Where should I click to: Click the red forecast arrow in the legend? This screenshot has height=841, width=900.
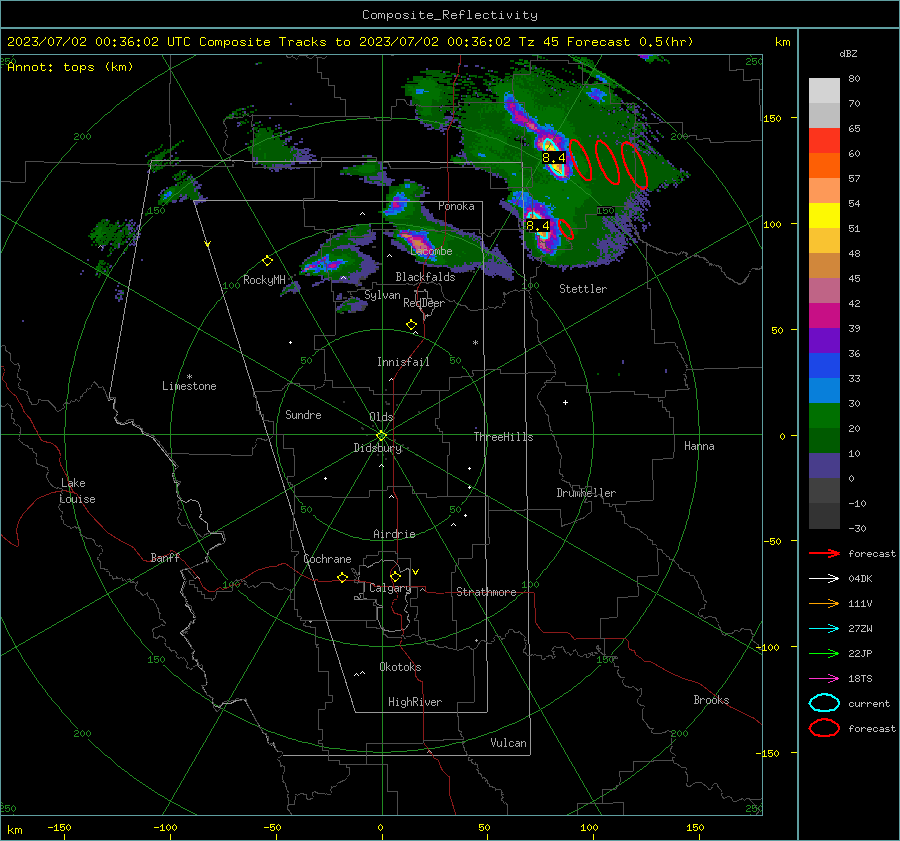click(x=824, y=553)
